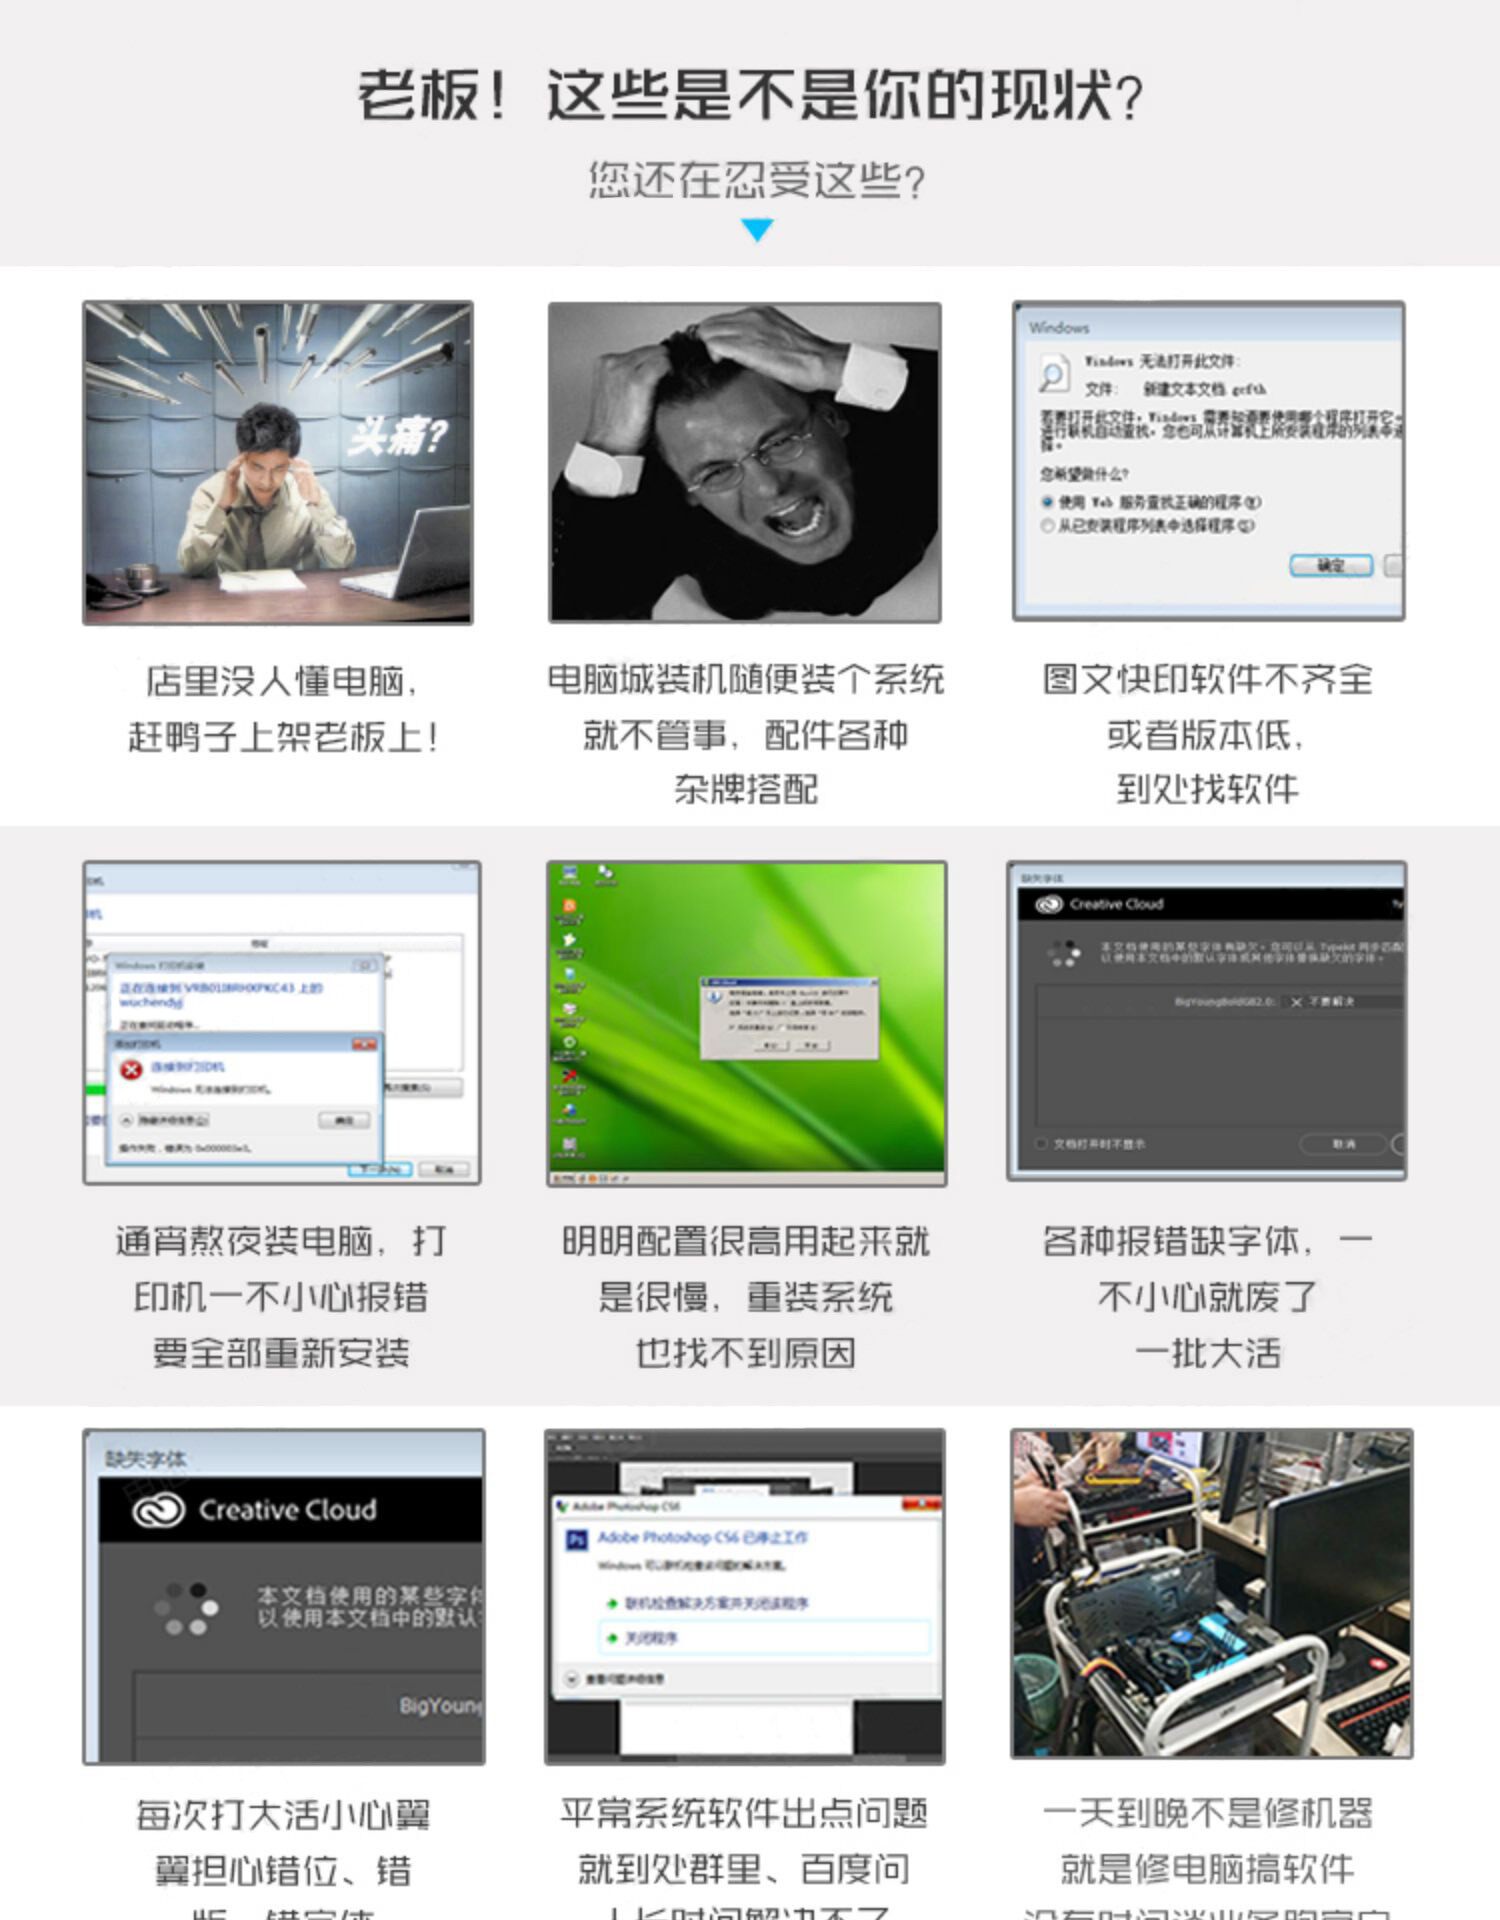Toggle the details expander in printer error dialog
This screenshot has width=1500, height=1920.
[127, 1120]
